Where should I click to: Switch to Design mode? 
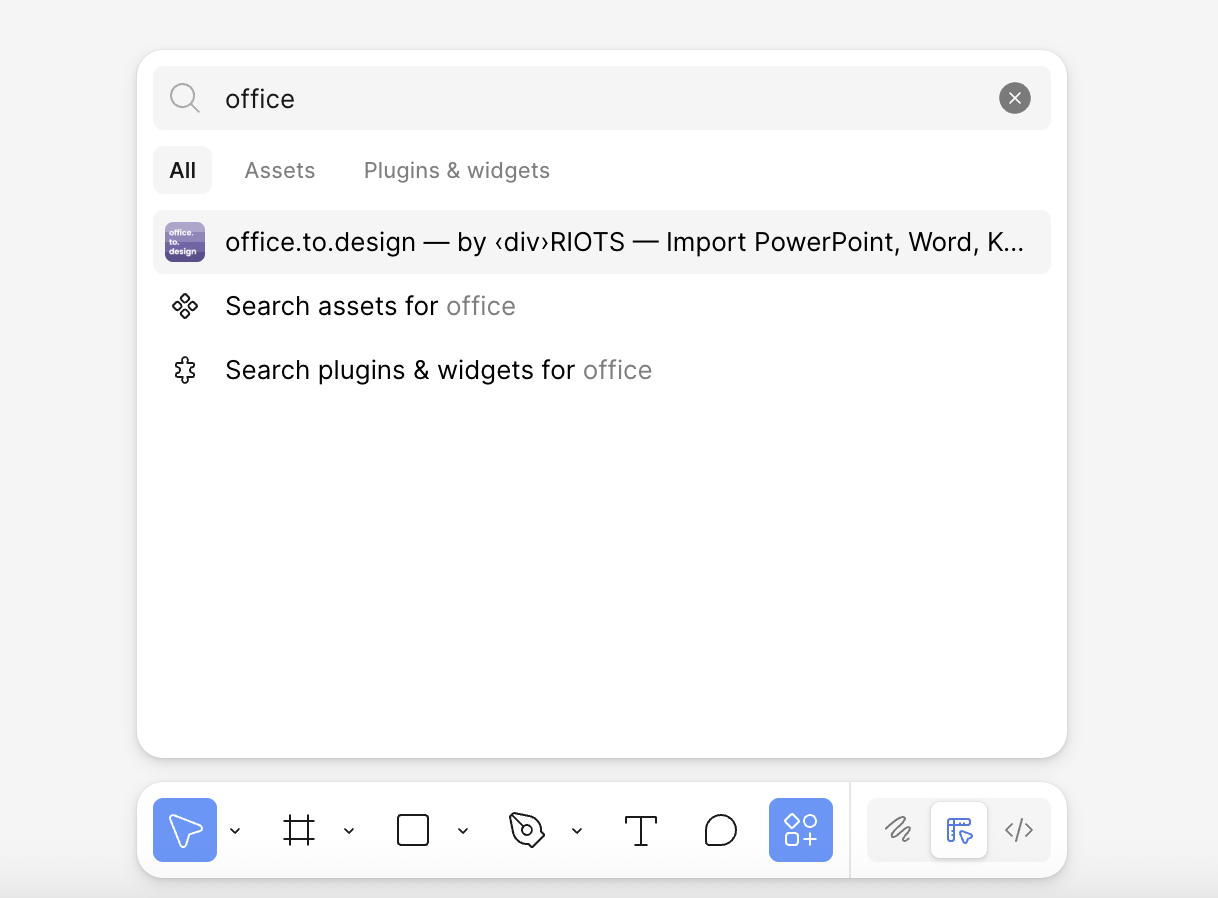coord(959,830)
